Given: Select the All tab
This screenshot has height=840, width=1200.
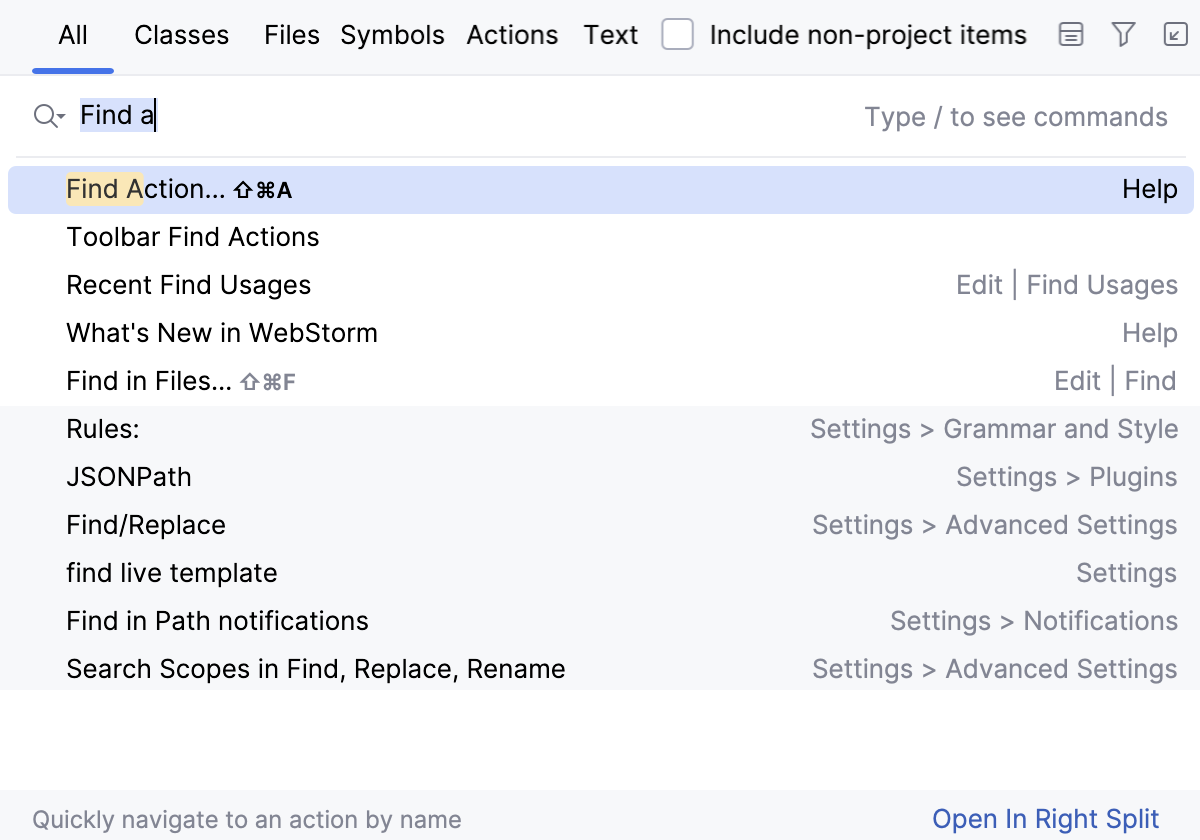Looking at the screenshot, I should tap(73, 36).
